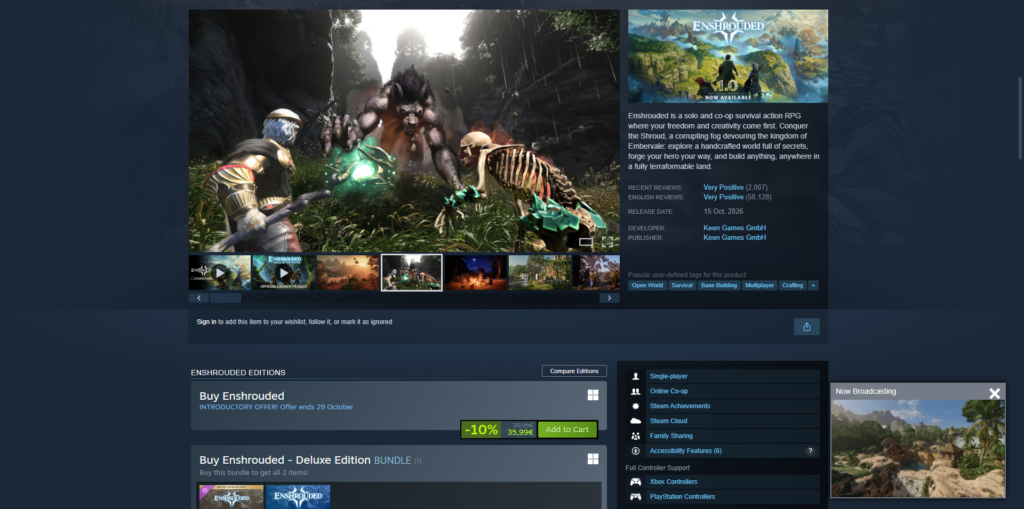Click the Deluxe bundle pack thumbnail image
Viewport: 1024px width, 509px height.
click(x=231, y=497)
